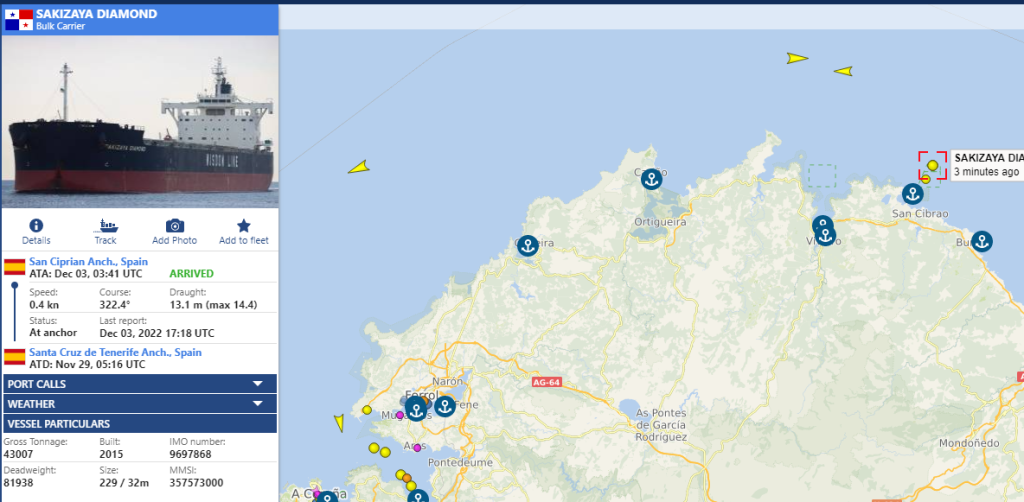Expand the PORT CALLS section
The height and width of the screenshot is (502, 1024).
(139, 384)
